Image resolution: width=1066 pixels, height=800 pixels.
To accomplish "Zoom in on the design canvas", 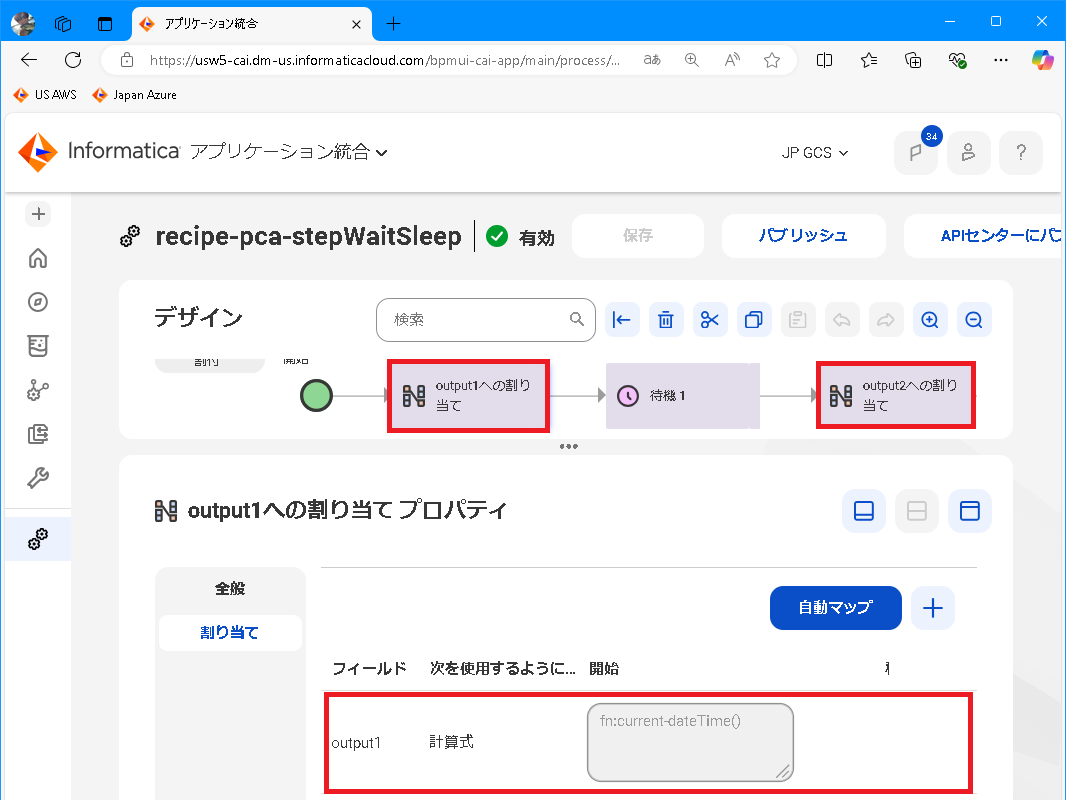I will (x=929, y=319).
